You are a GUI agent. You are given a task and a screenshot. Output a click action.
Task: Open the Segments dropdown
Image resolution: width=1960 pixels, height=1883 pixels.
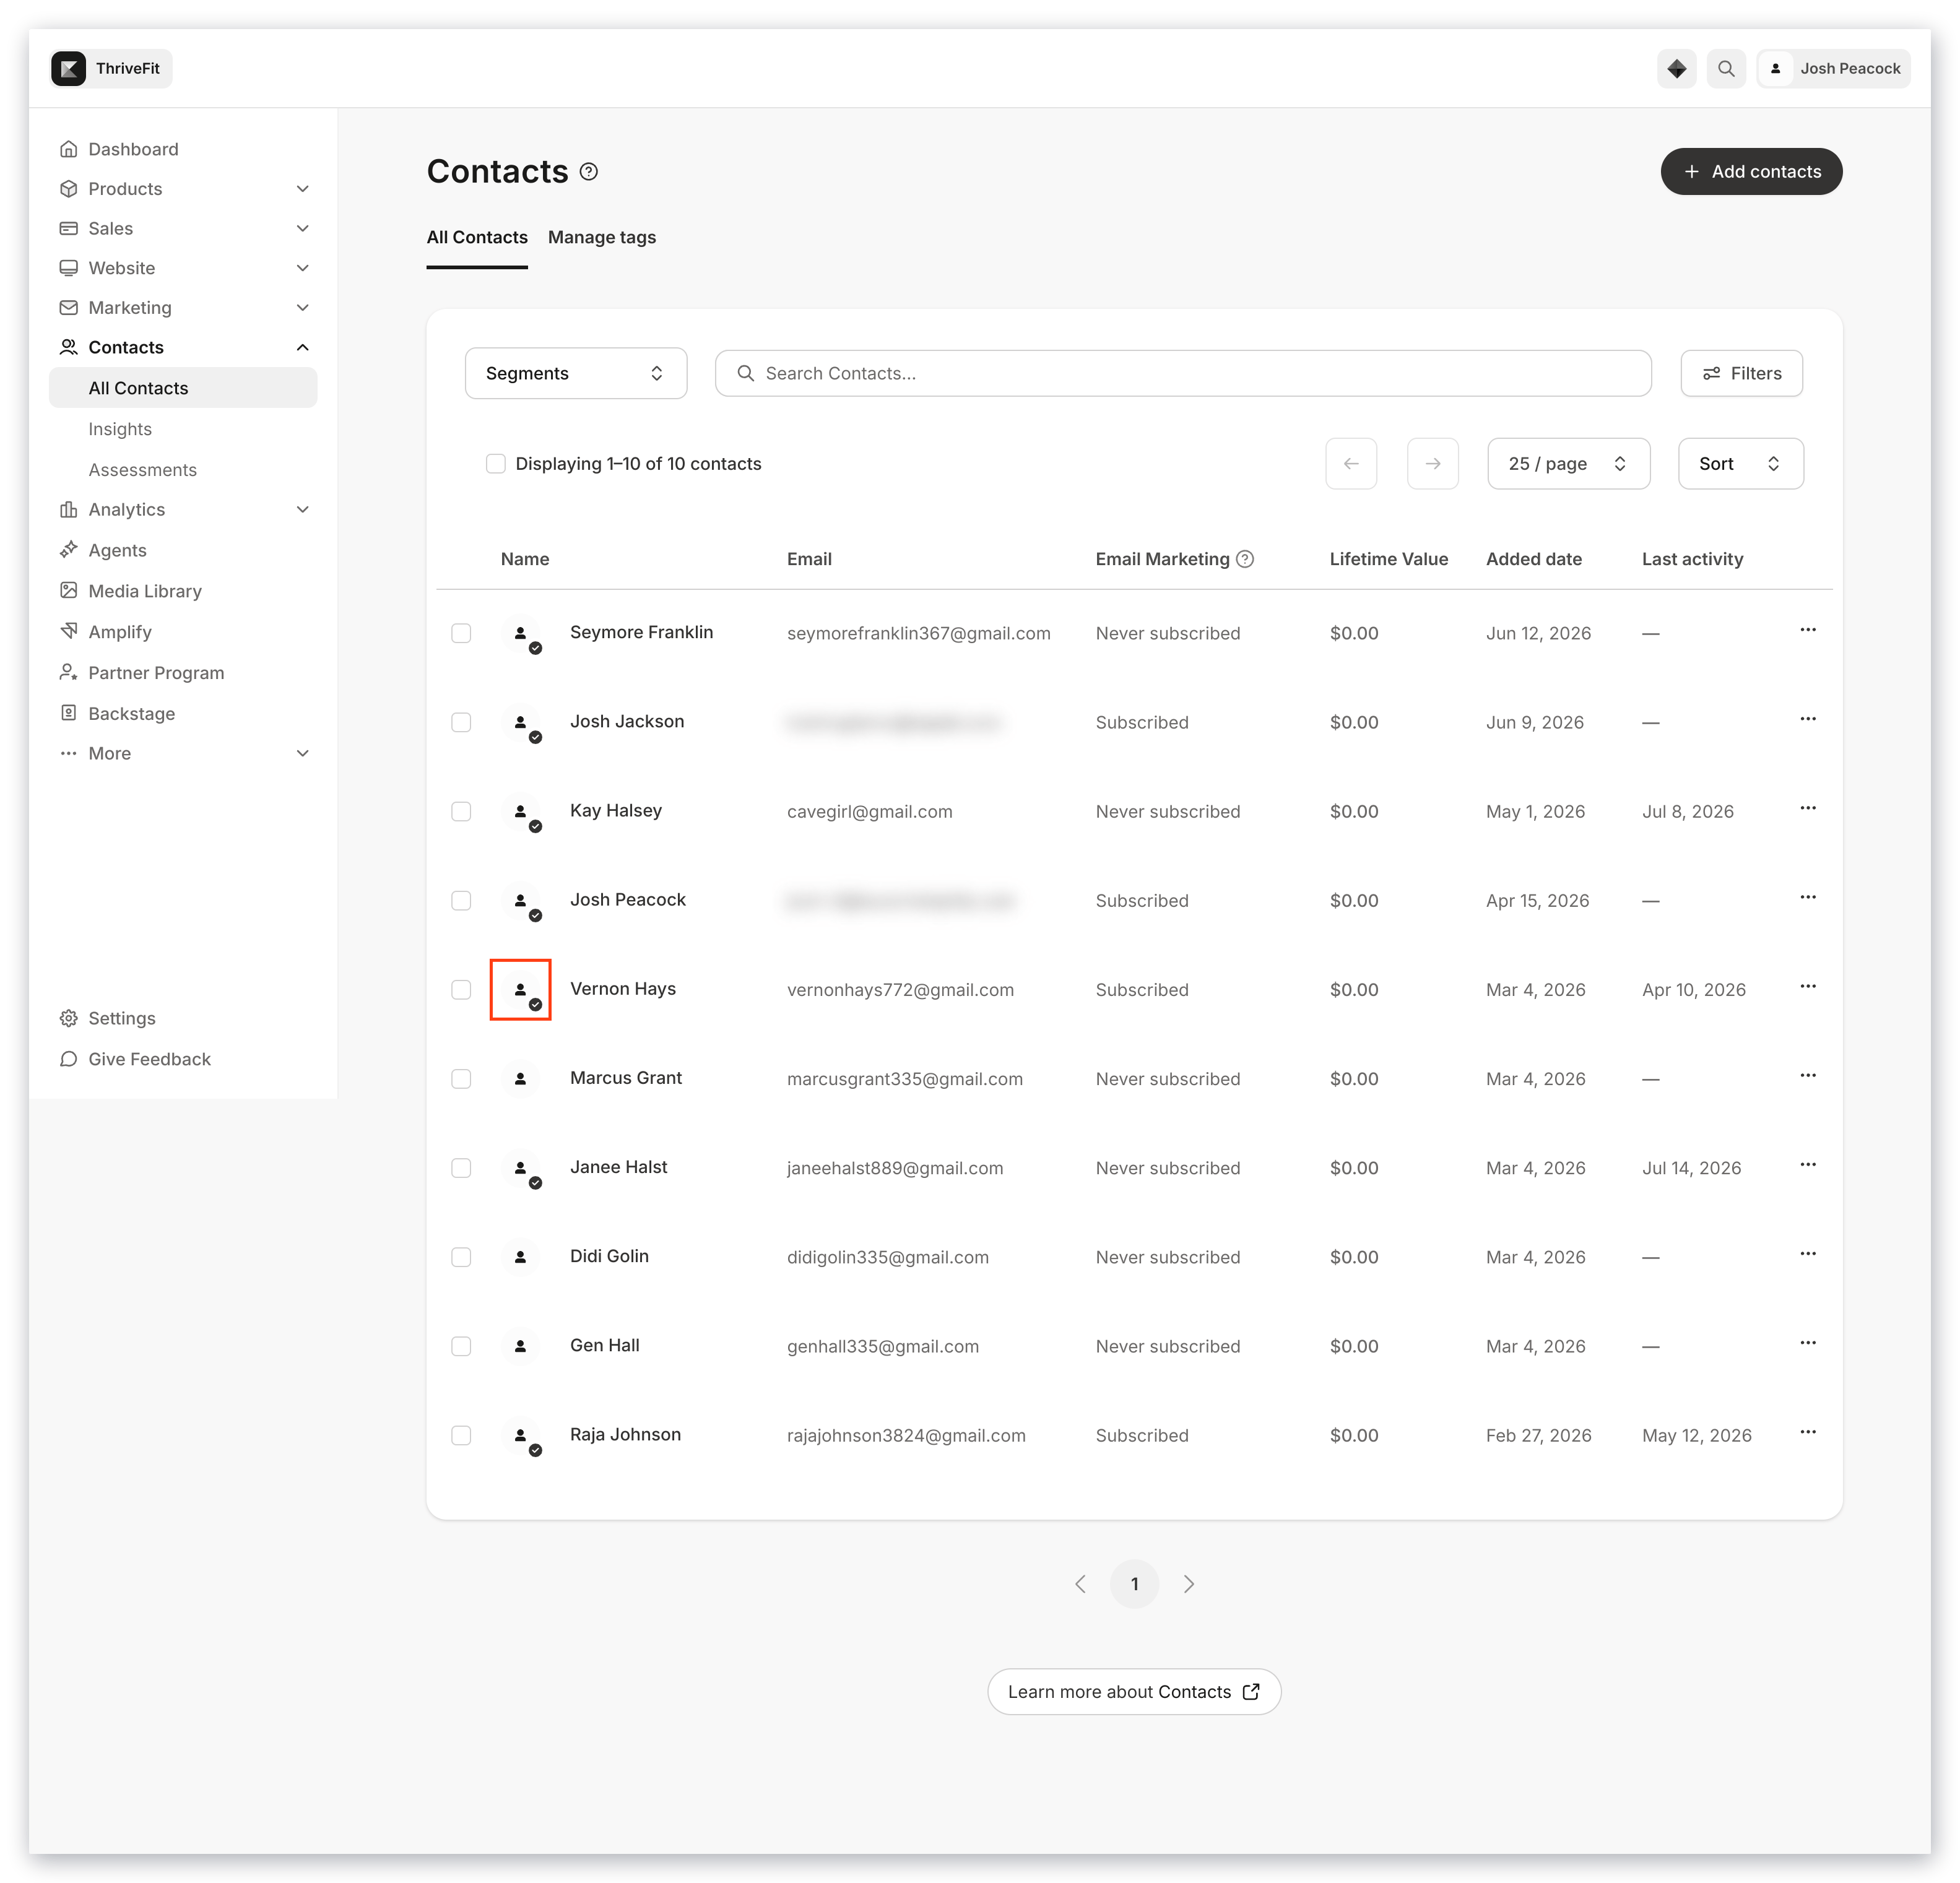pyautogui.click(x=576, y=373)
